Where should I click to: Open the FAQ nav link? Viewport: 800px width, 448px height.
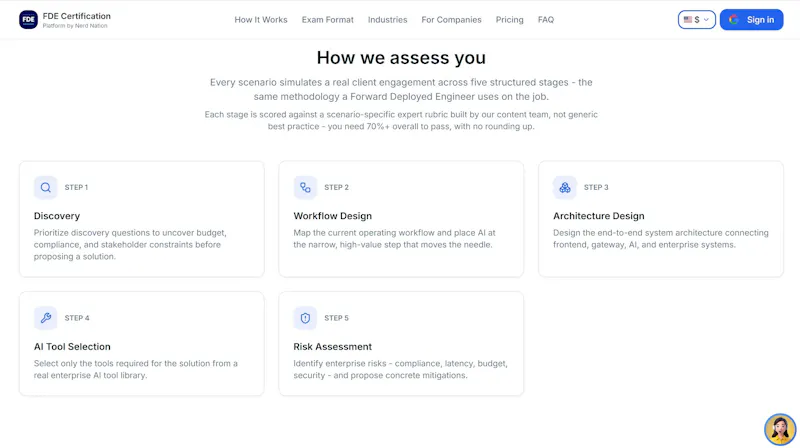coord(546,19)
